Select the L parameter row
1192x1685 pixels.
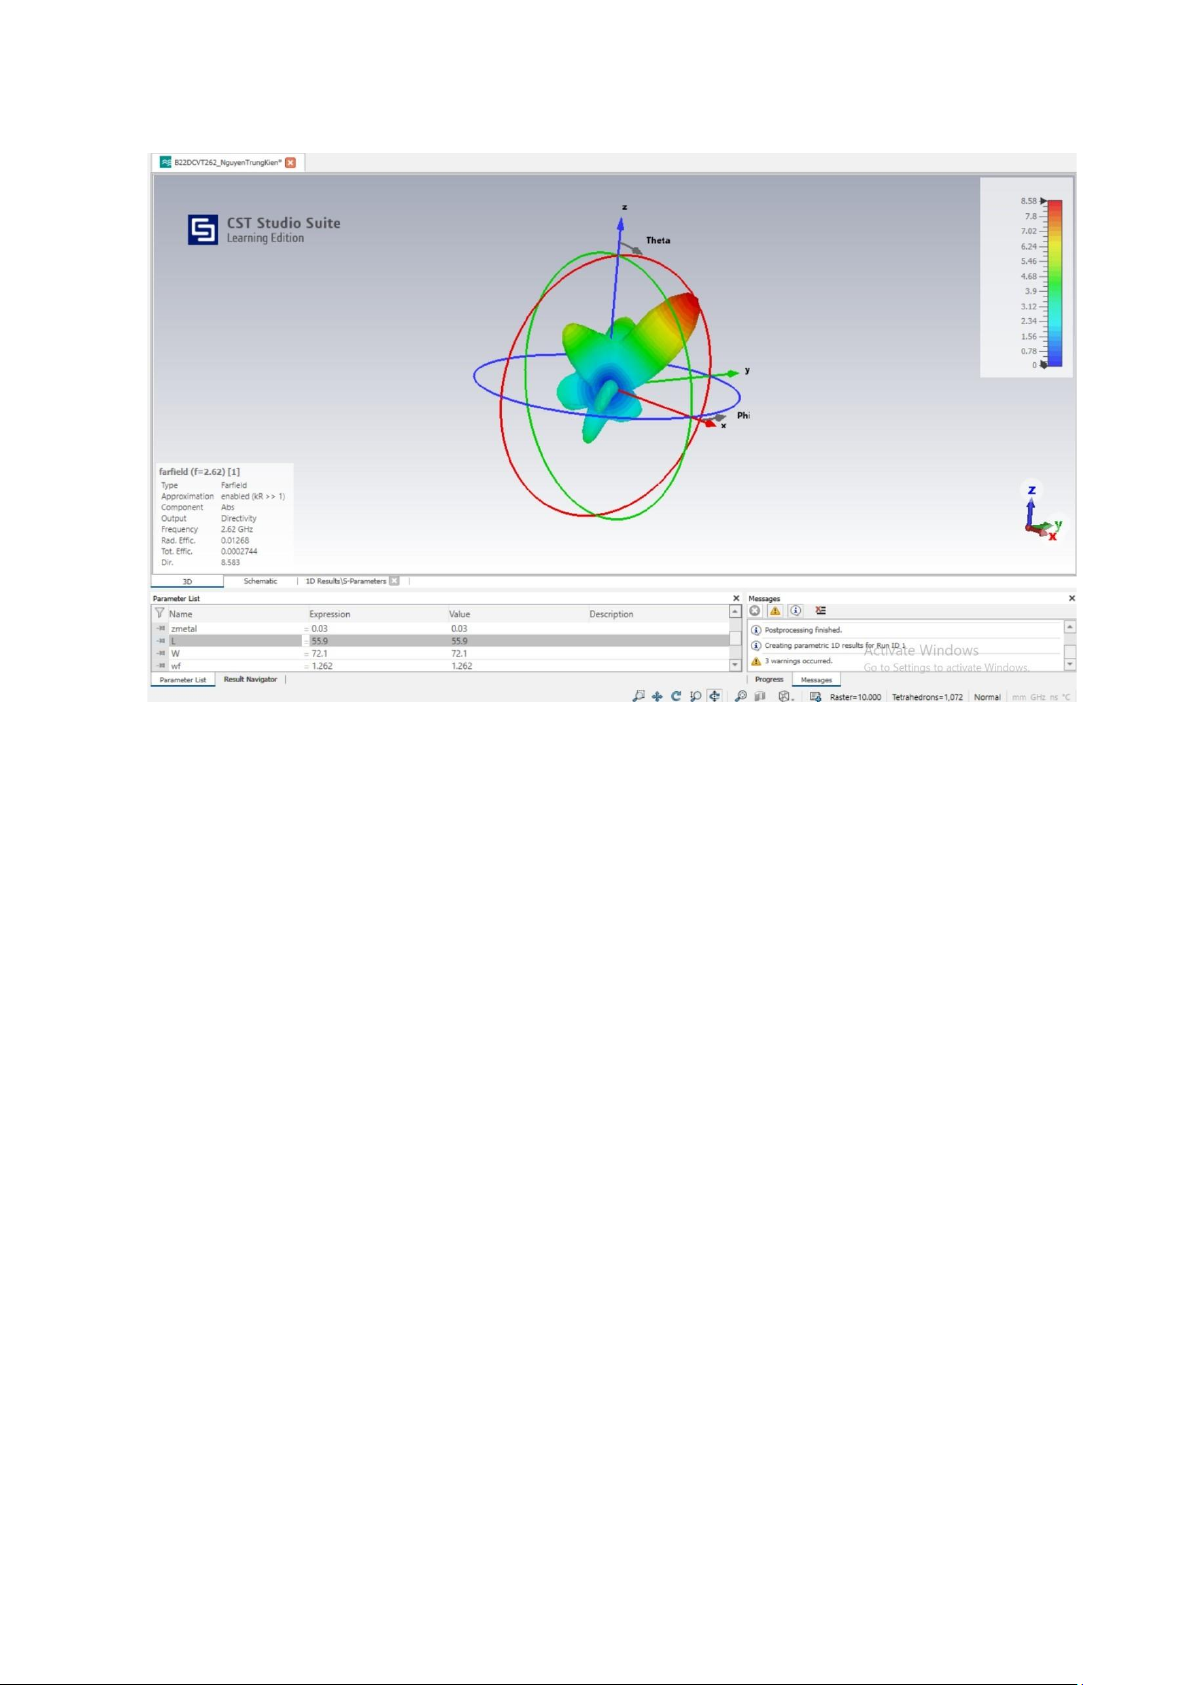click(x=441, y=641)
